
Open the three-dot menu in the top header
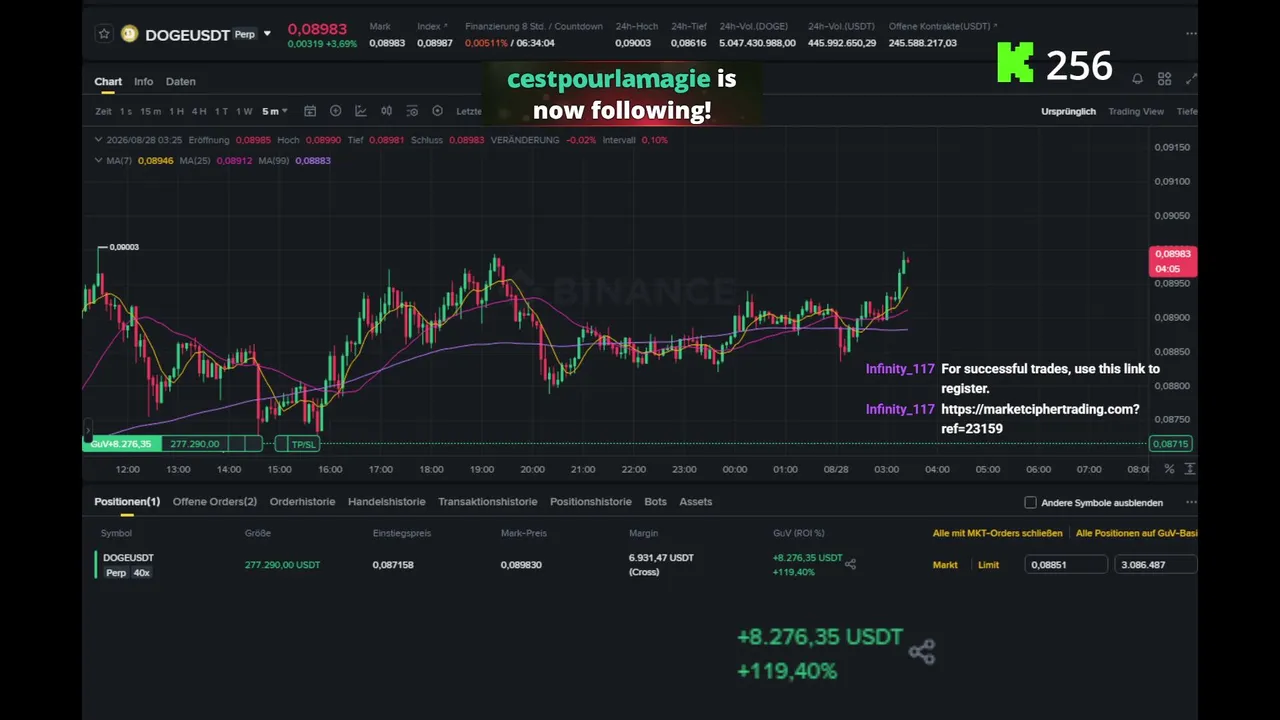[x=1191, y=34]
